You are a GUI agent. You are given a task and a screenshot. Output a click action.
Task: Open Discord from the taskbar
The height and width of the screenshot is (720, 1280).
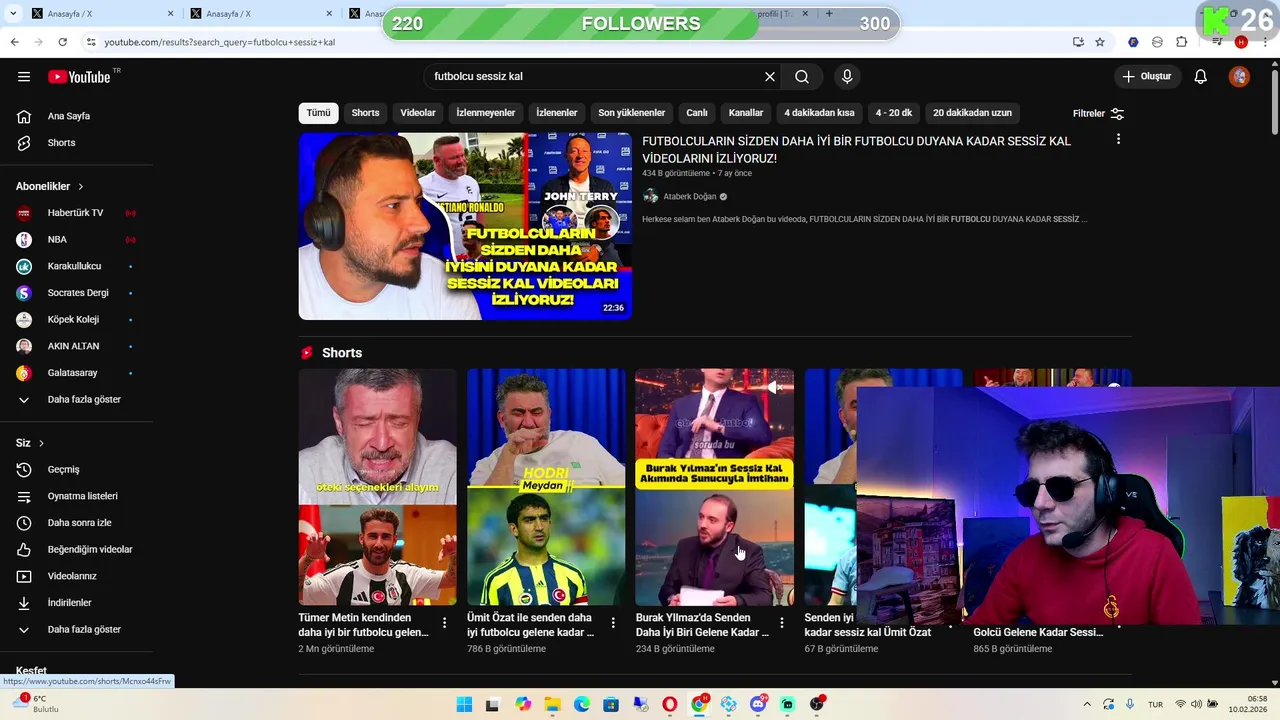tap(758, 704)
